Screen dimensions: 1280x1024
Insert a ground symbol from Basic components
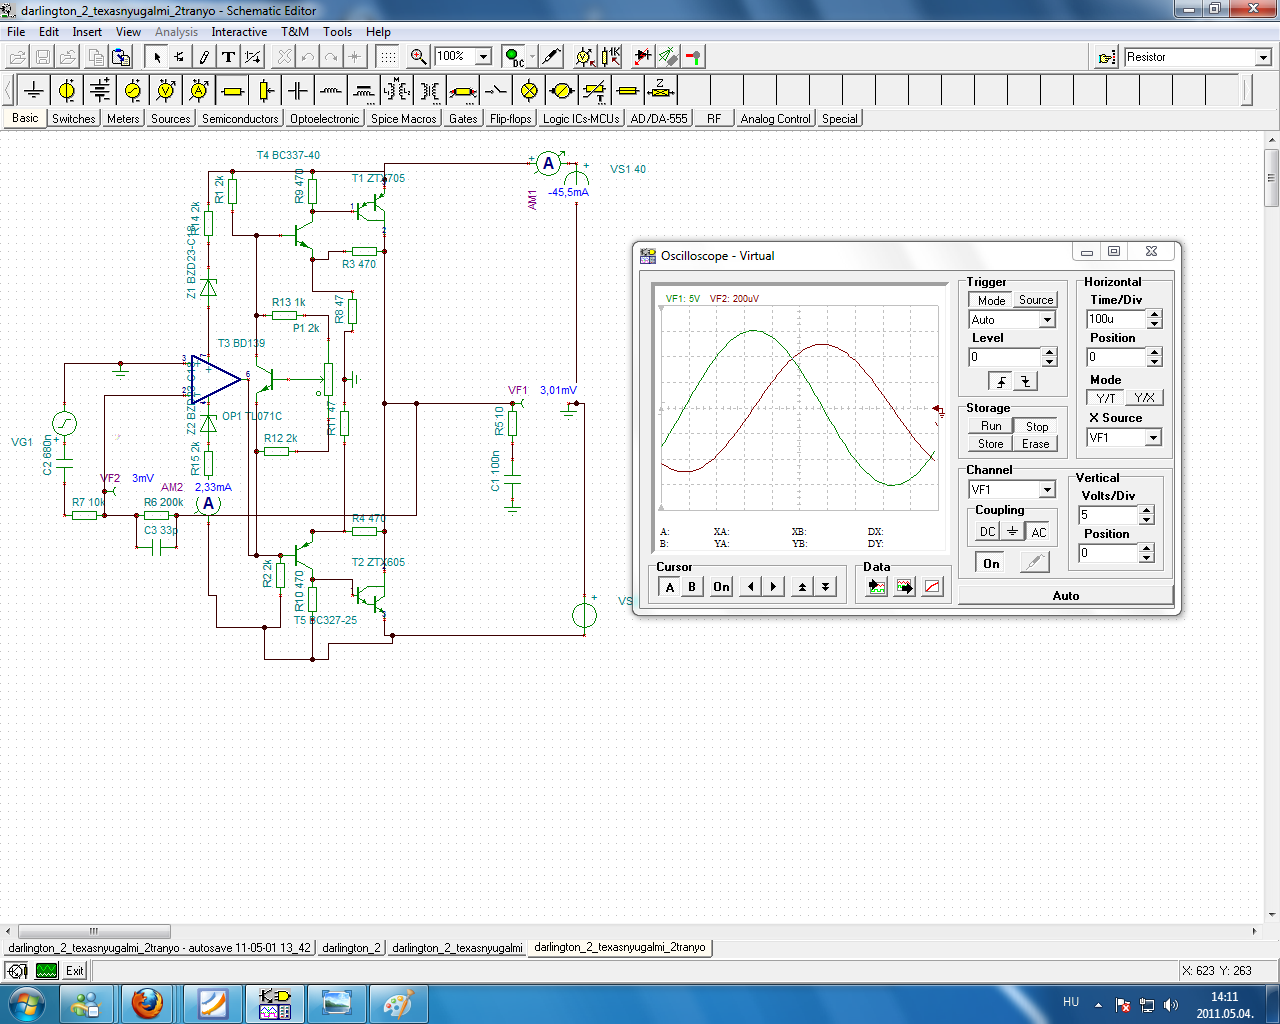click(x=34, y=91)
